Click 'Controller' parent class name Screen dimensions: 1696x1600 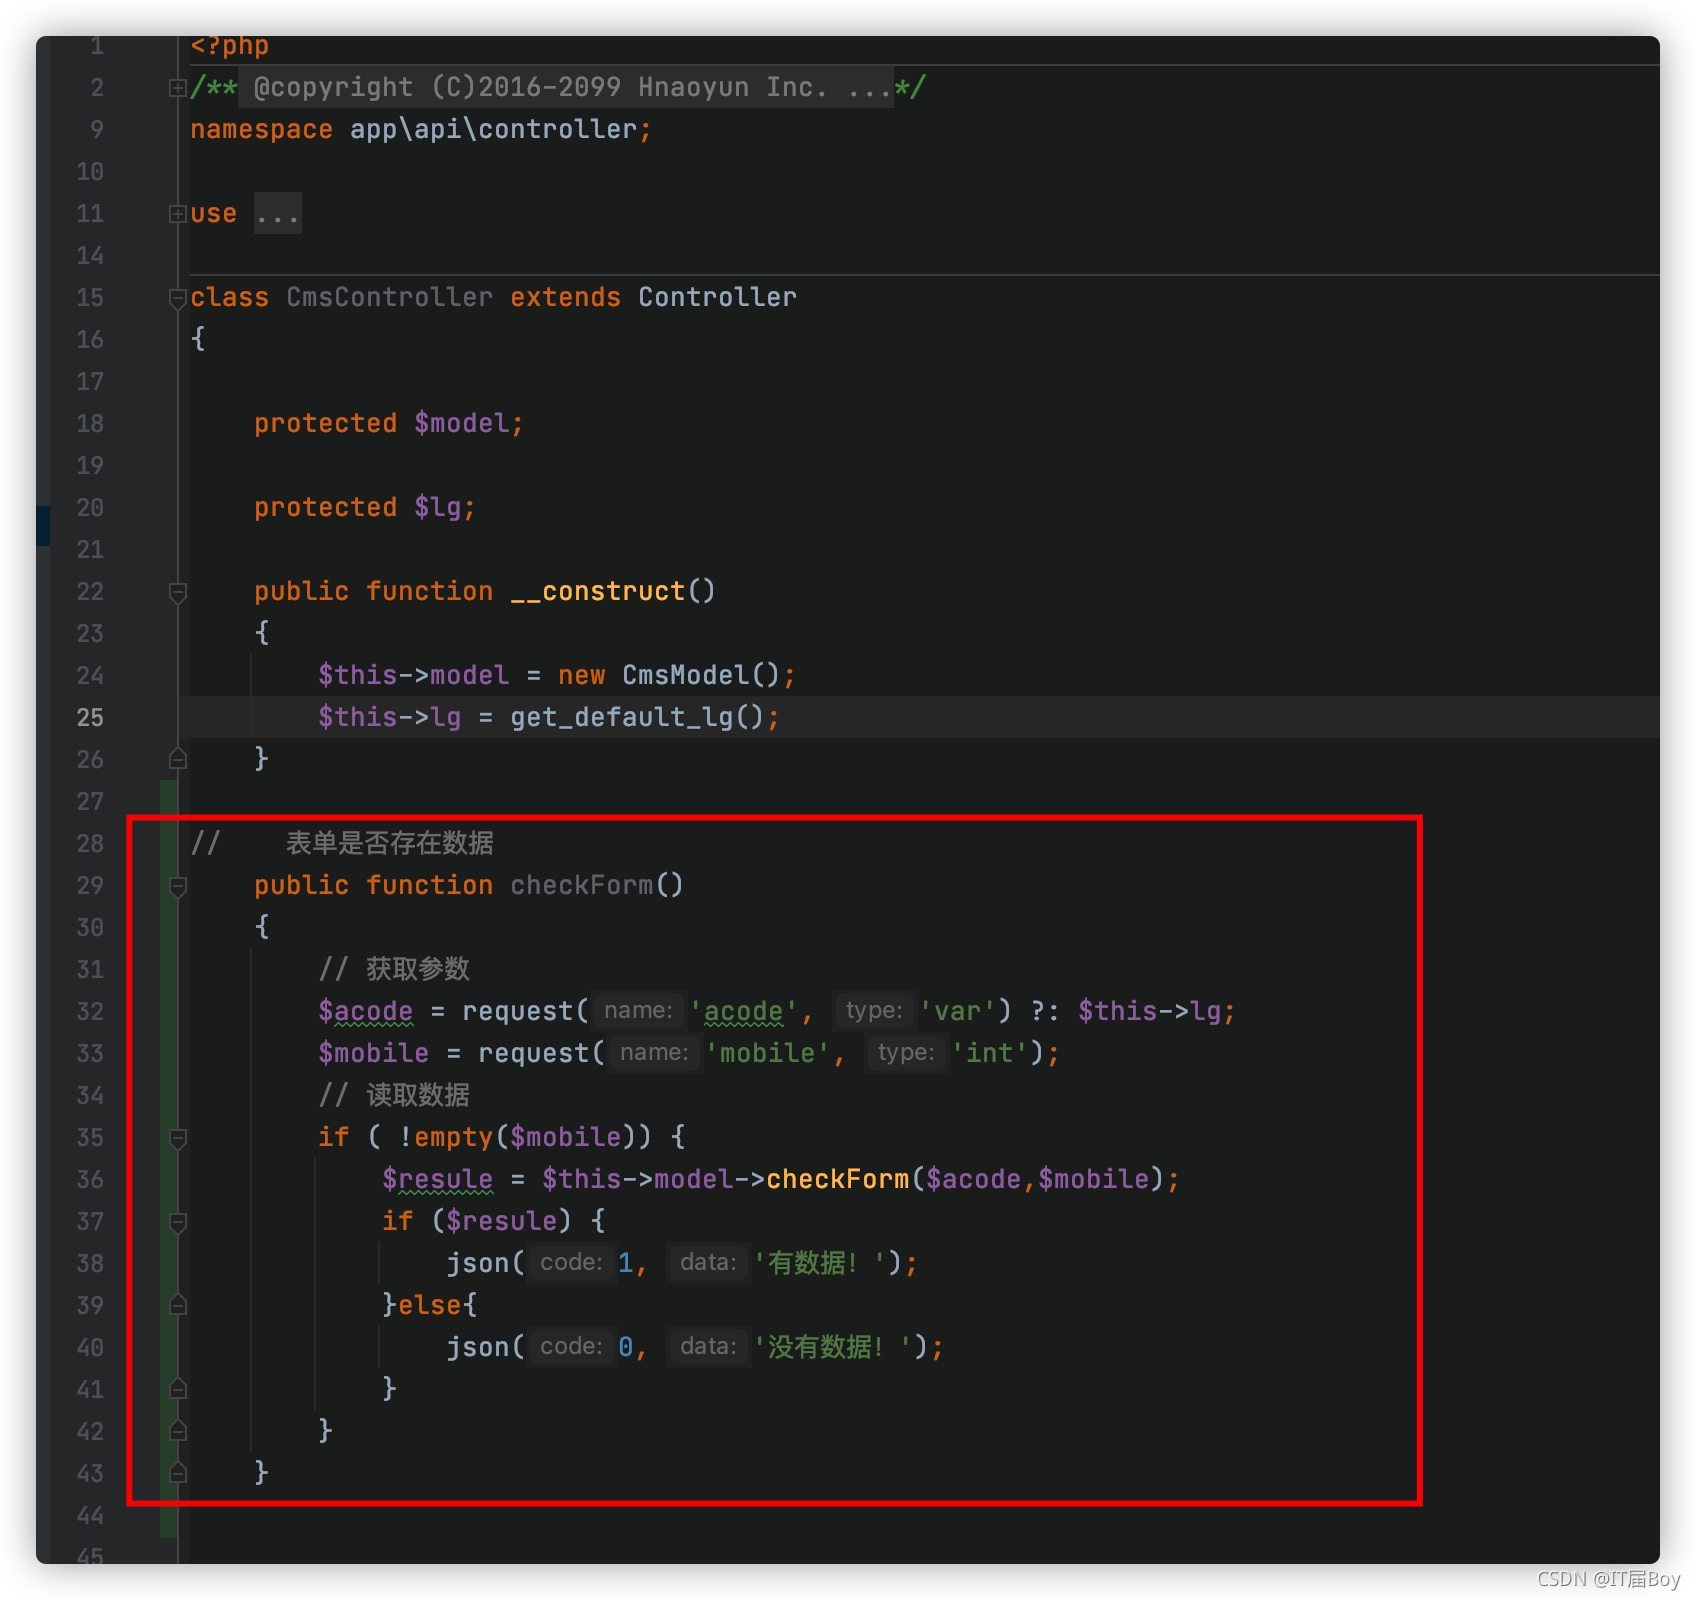point(717,298)
